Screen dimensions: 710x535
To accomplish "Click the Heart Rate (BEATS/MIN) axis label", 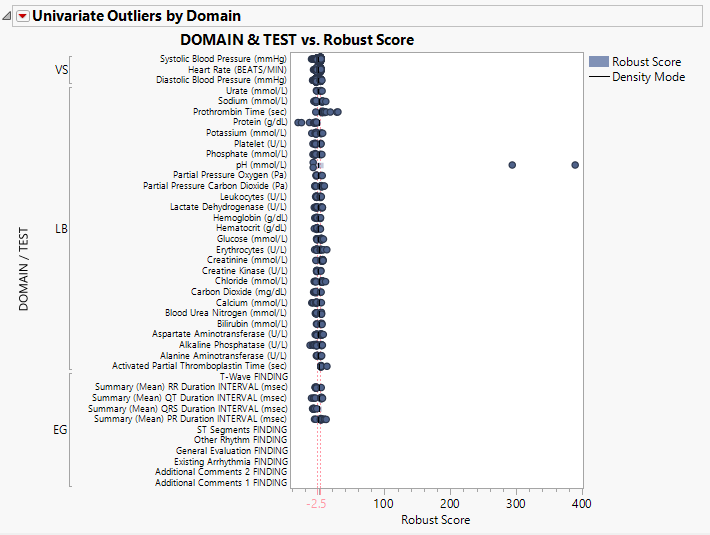I will click(x=237, y=70).
